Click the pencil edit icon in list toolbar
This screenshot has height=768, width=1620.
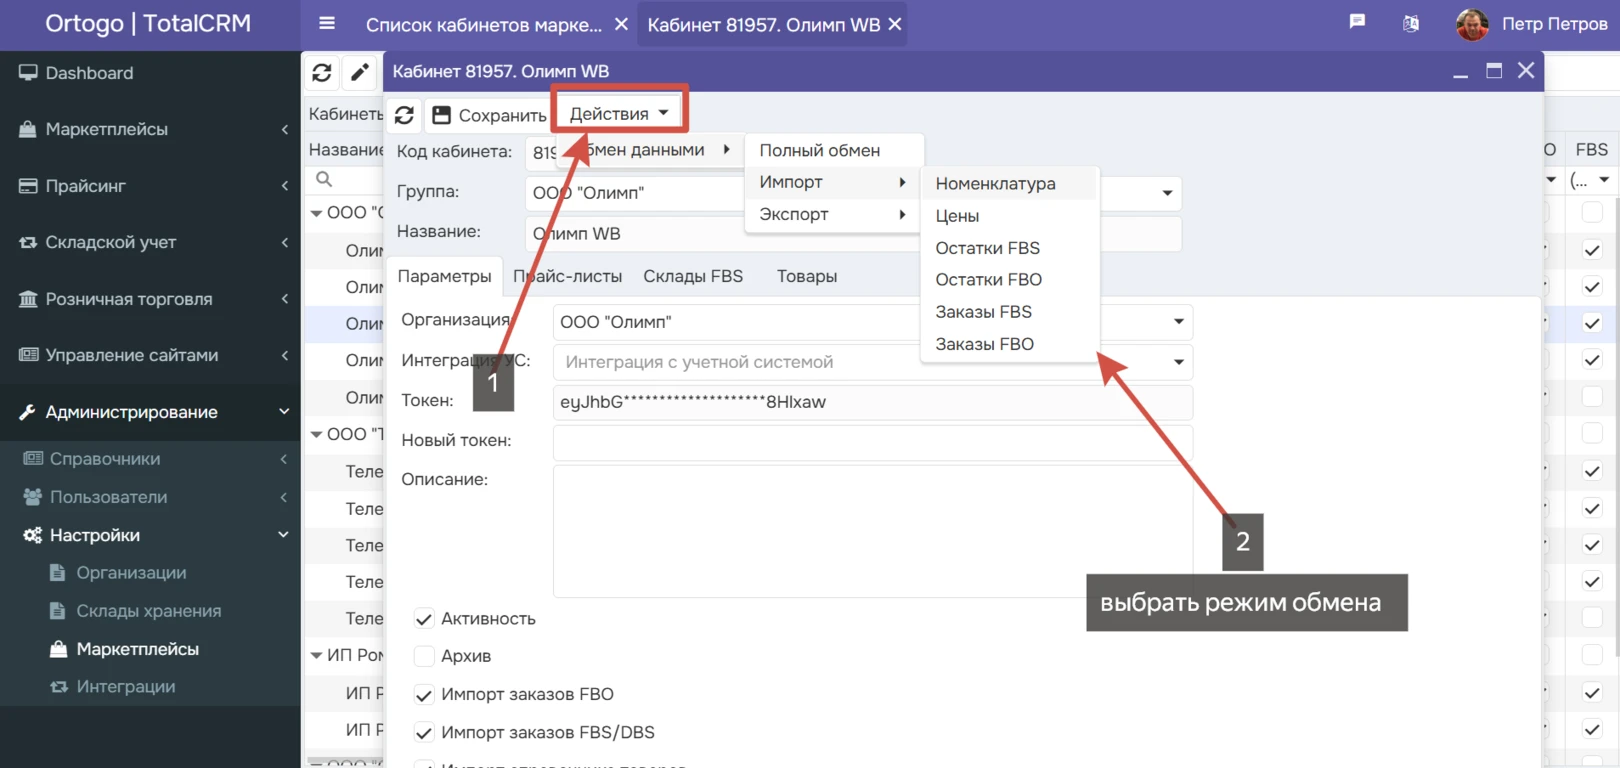point(359,72)
